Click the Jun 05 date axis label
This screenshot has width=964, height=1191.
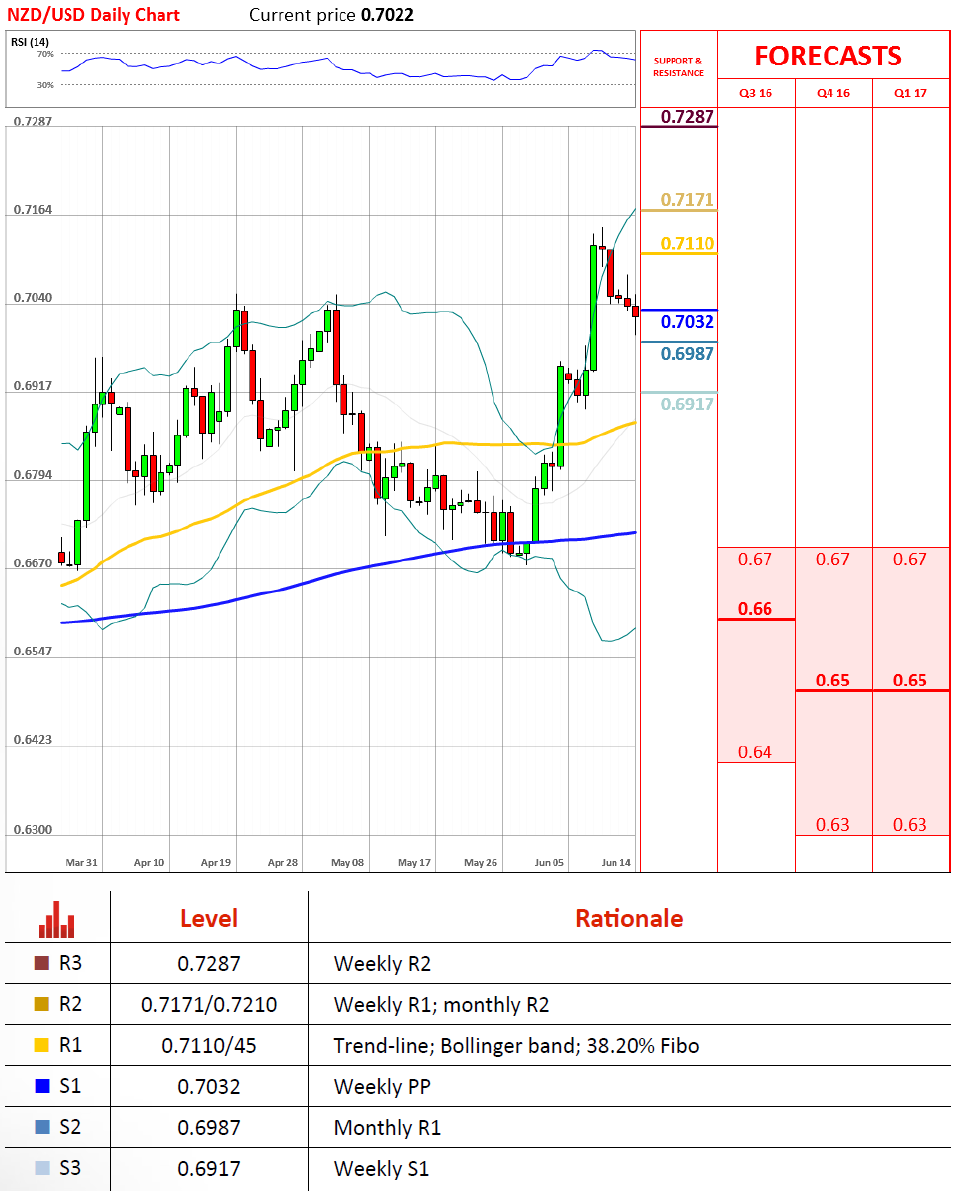[x=549, y=863]
